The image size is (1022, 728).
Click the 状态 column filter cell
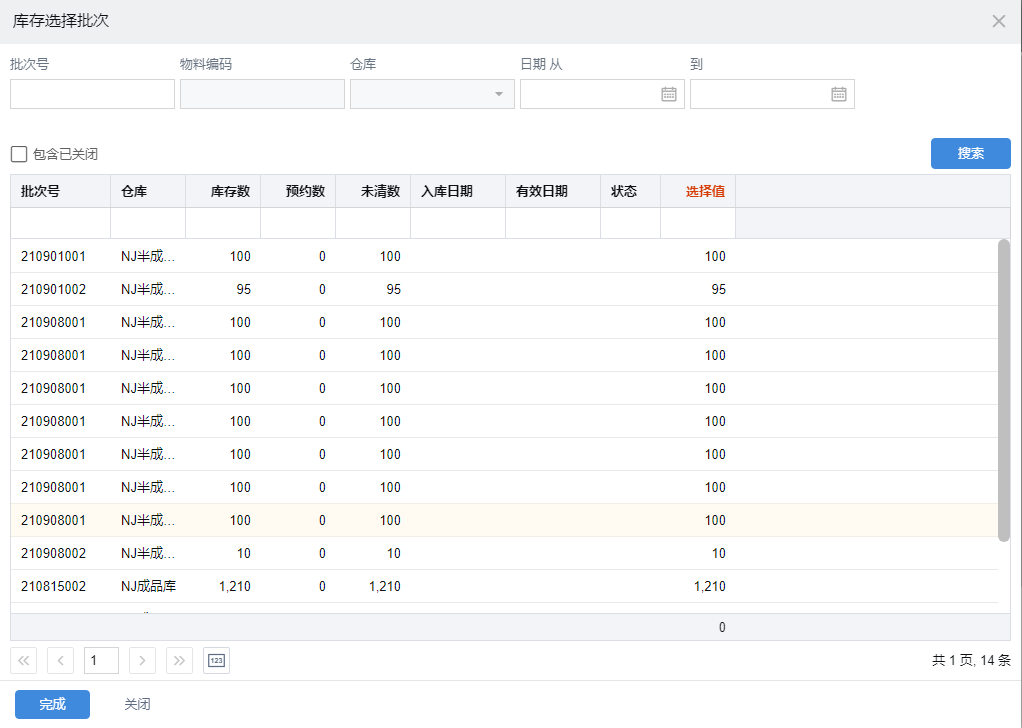(630, 224)
